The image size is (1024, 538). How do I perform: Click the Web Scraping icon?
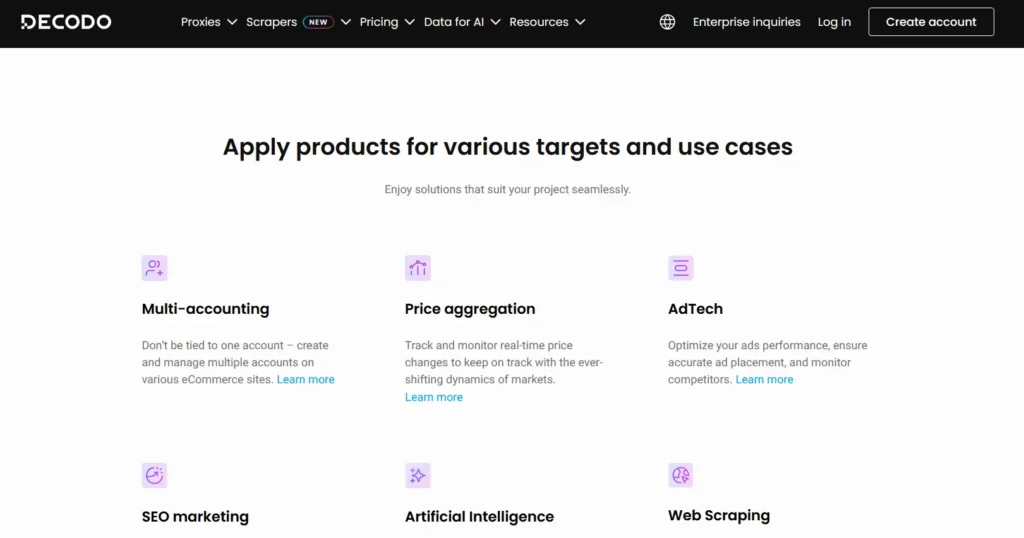pos(681,475)
